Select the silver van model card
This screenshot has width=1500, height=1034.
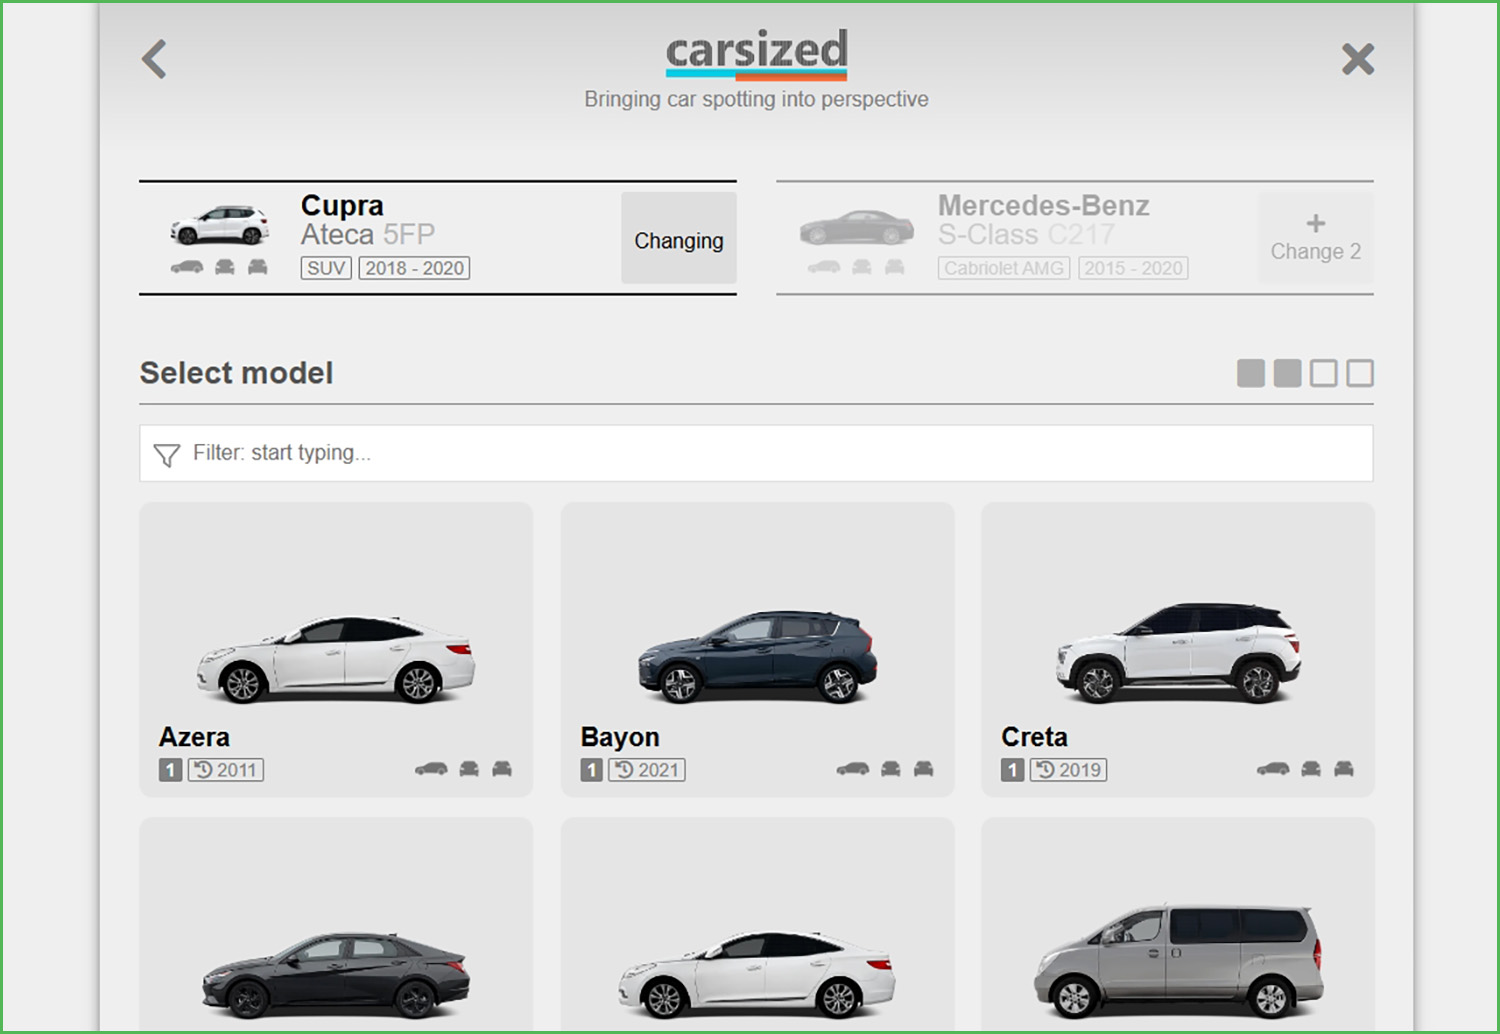tap(1178, 925)
